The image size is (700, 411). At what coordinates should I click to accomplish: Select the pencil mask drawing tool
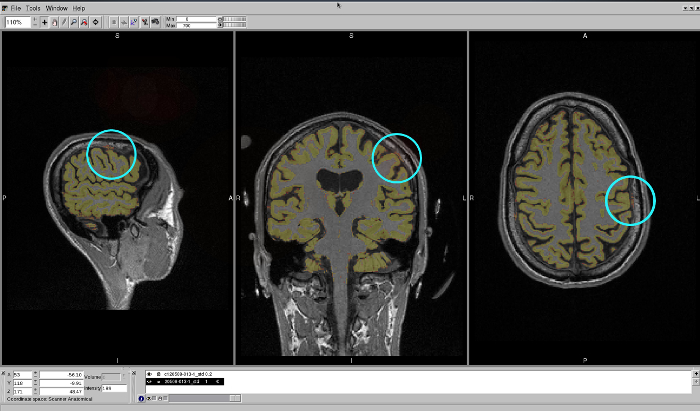pyautogui.click(x=64, y=22)
